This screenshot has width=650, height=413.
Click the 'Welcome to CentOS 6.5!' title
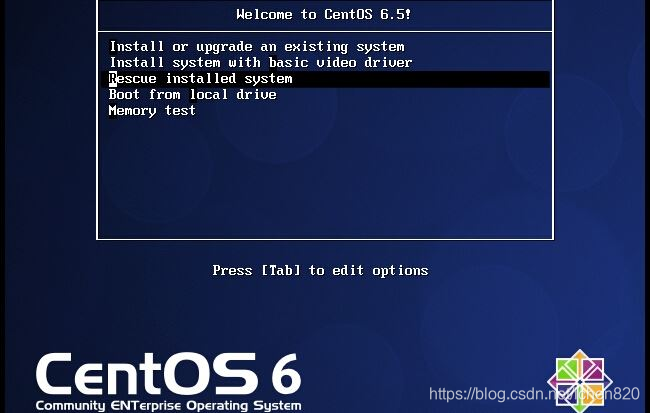[x=324, y=15]
